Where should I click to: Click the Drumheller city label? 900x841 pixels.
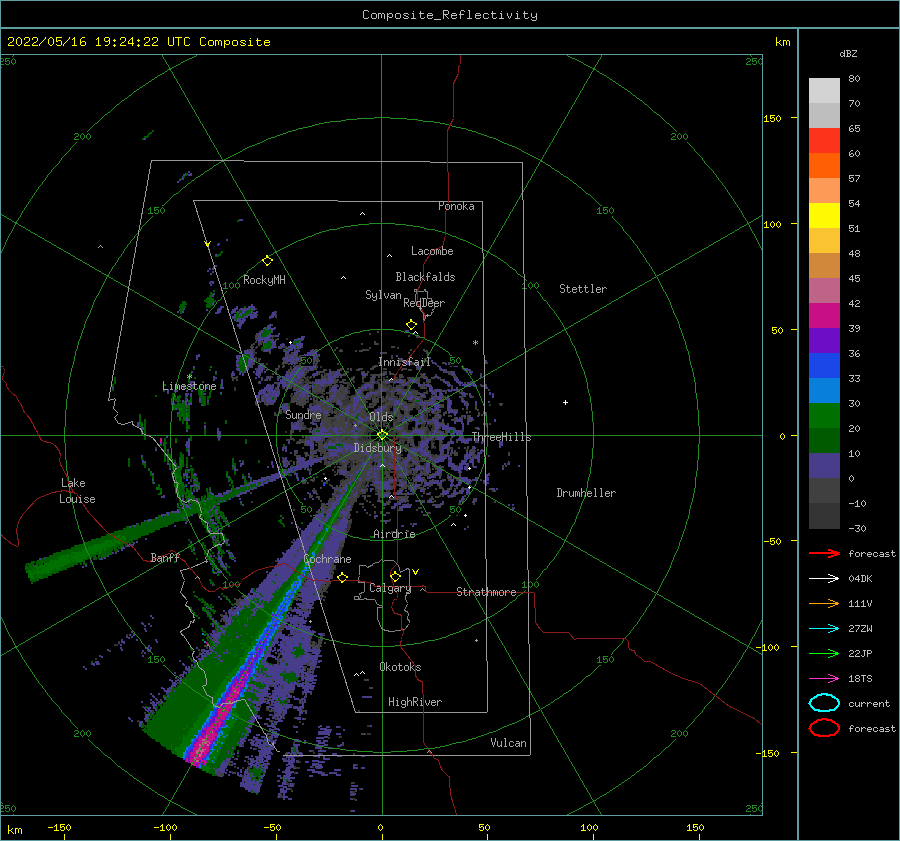point(586,493)
